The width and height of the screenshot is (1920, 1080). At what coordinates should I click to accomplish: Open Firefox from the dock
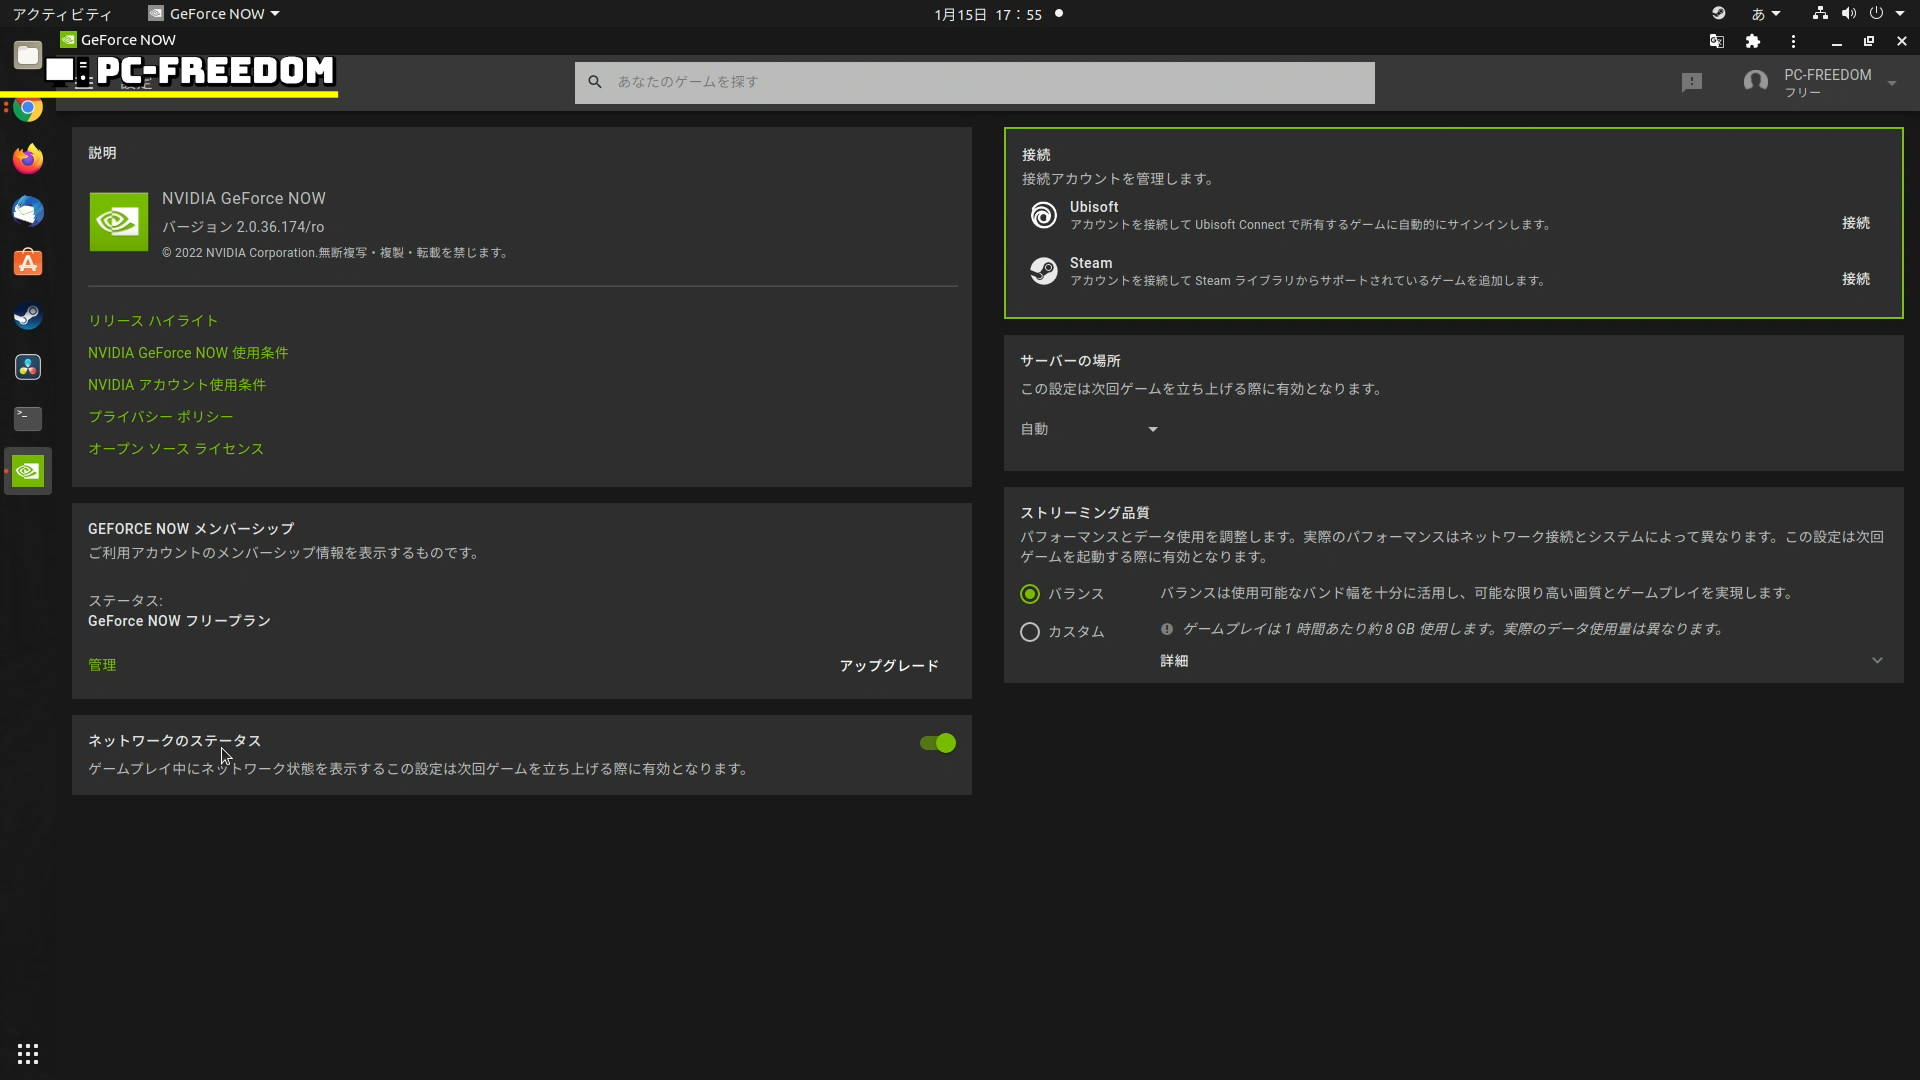(x=28, y=159)
